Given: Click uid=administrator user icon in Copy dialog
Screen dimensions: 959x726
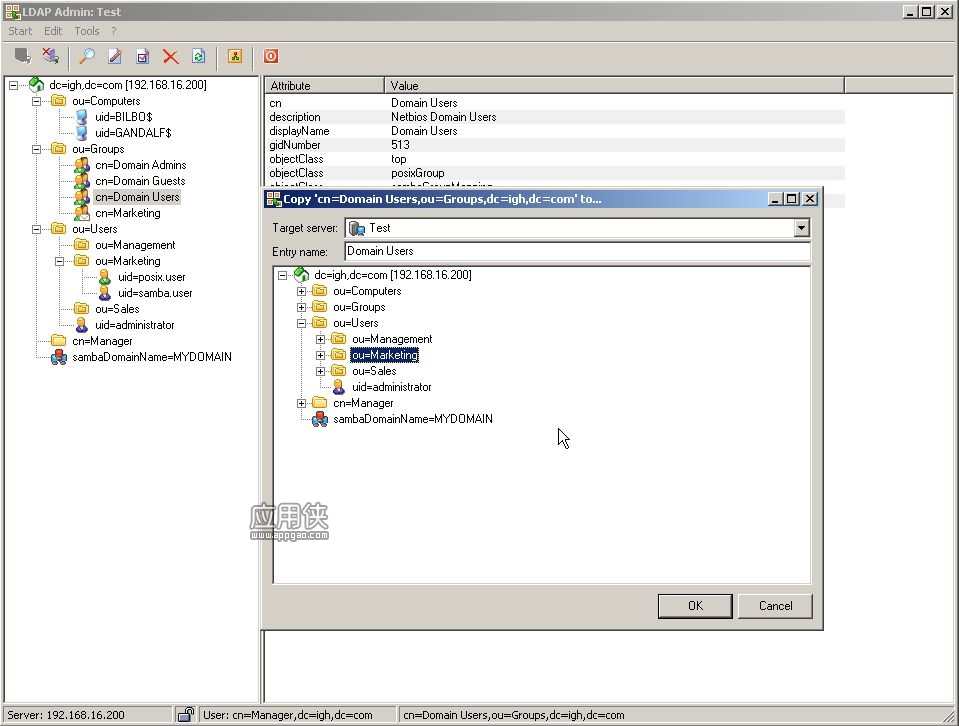Looking at the screenshot, I should coord(338,387).
